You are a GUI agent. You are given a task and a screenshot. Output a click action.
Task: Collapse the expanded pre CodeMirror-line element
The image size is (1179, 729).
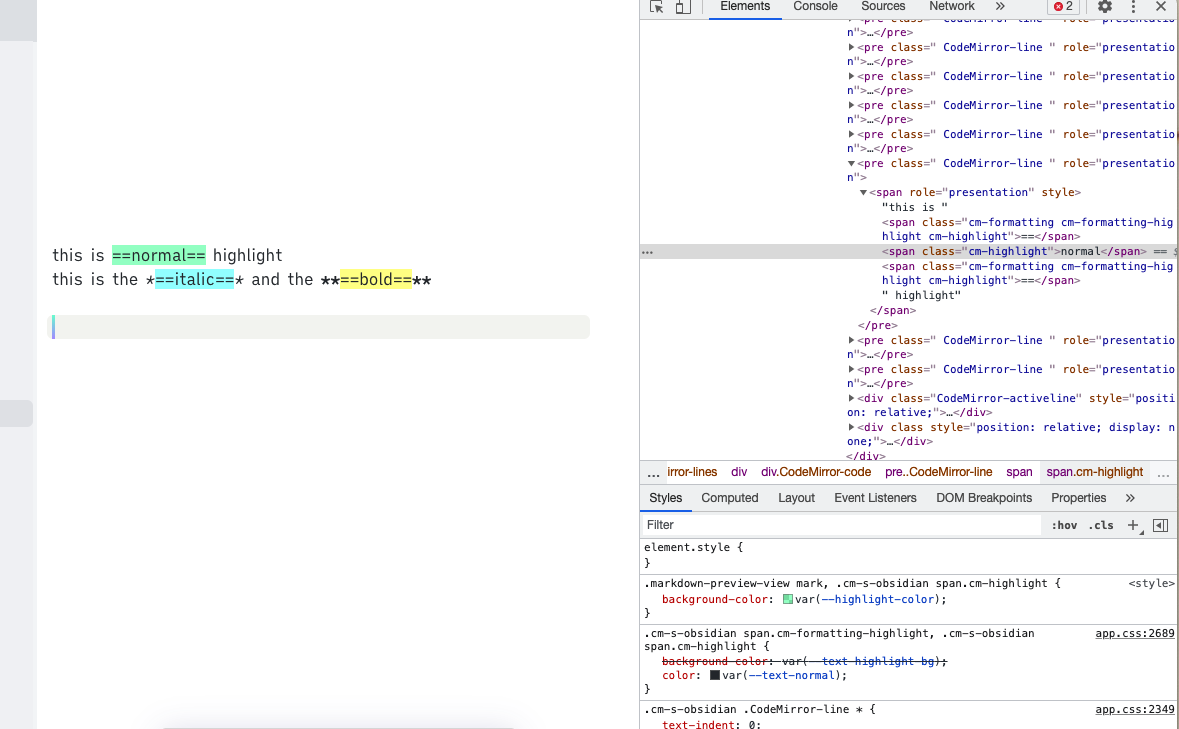coord(851,162)
